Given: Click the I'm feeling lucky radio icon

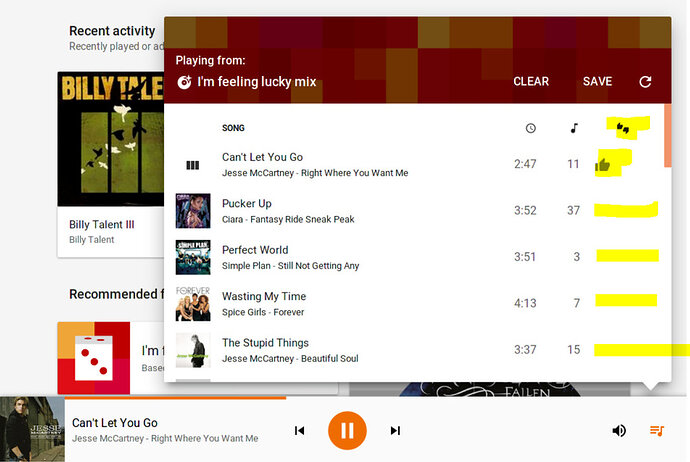Looking at the screenshot, I should click(184, 82).
